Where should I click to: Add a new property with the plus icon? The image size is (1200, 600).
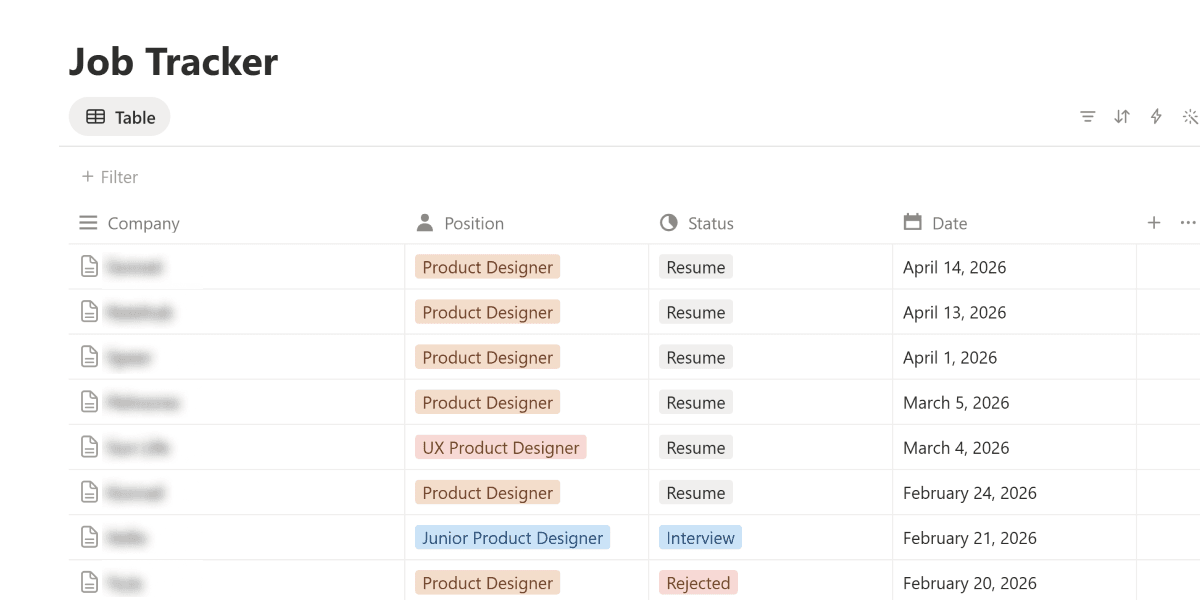[1154, 223]
